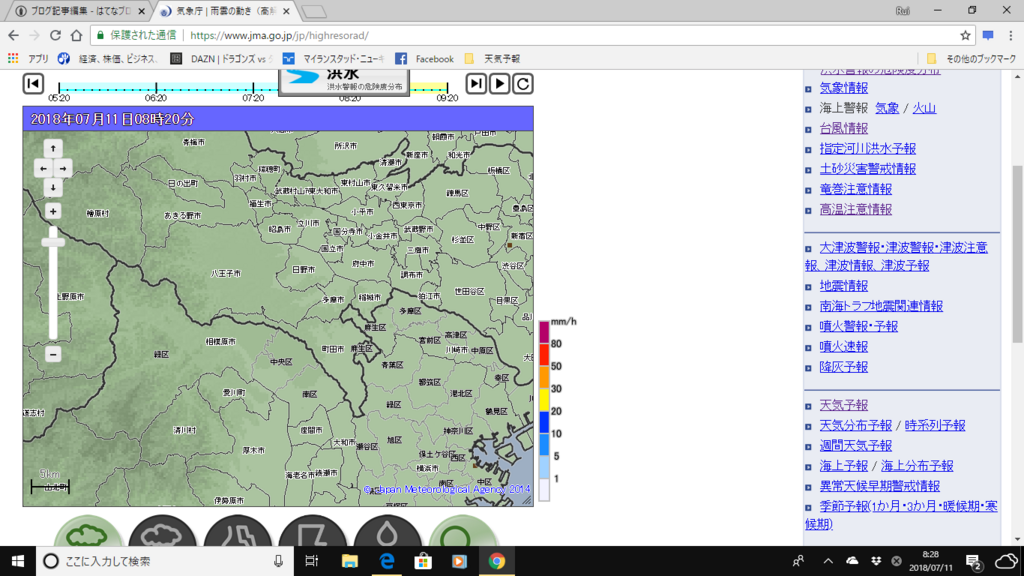Jump to the first radar frame

coord(33,84)
